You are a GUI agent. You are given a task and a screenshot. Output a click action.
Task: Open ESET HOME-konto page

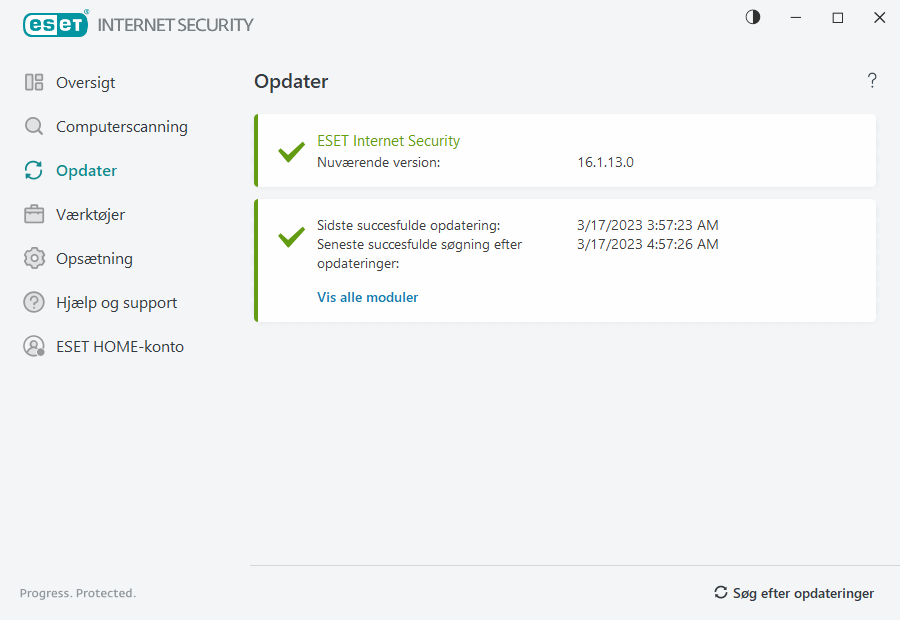[120, 347]
